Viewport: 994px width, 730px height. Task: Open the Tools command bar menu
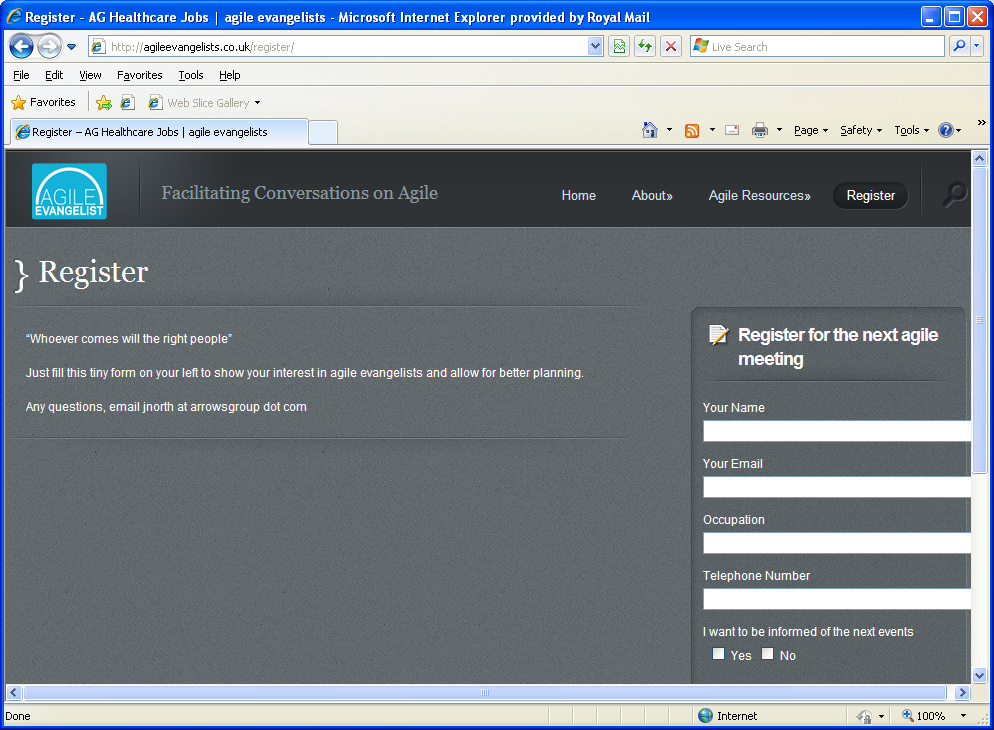tap(912, 130)
